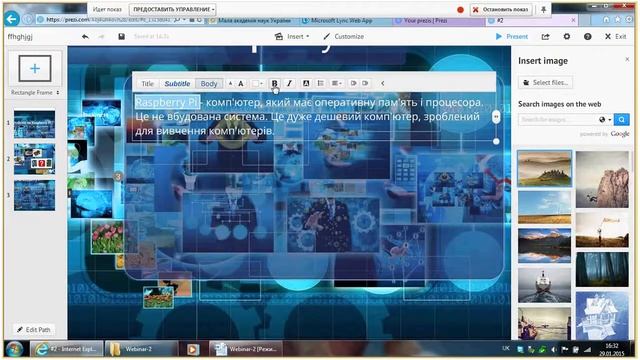Pin the sharing toolbar
This screenshot has width=640, height=360.
[x=543, y=9]
